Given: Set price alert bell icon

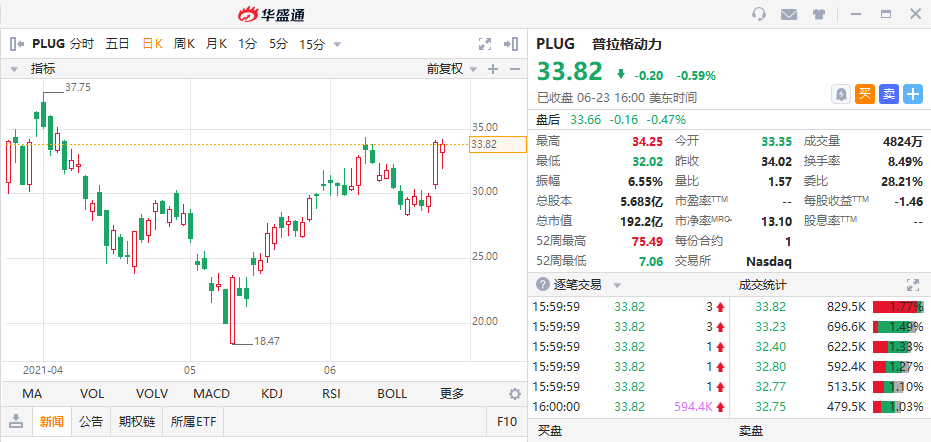Looking at the screenshot, I should click(841, 94).
